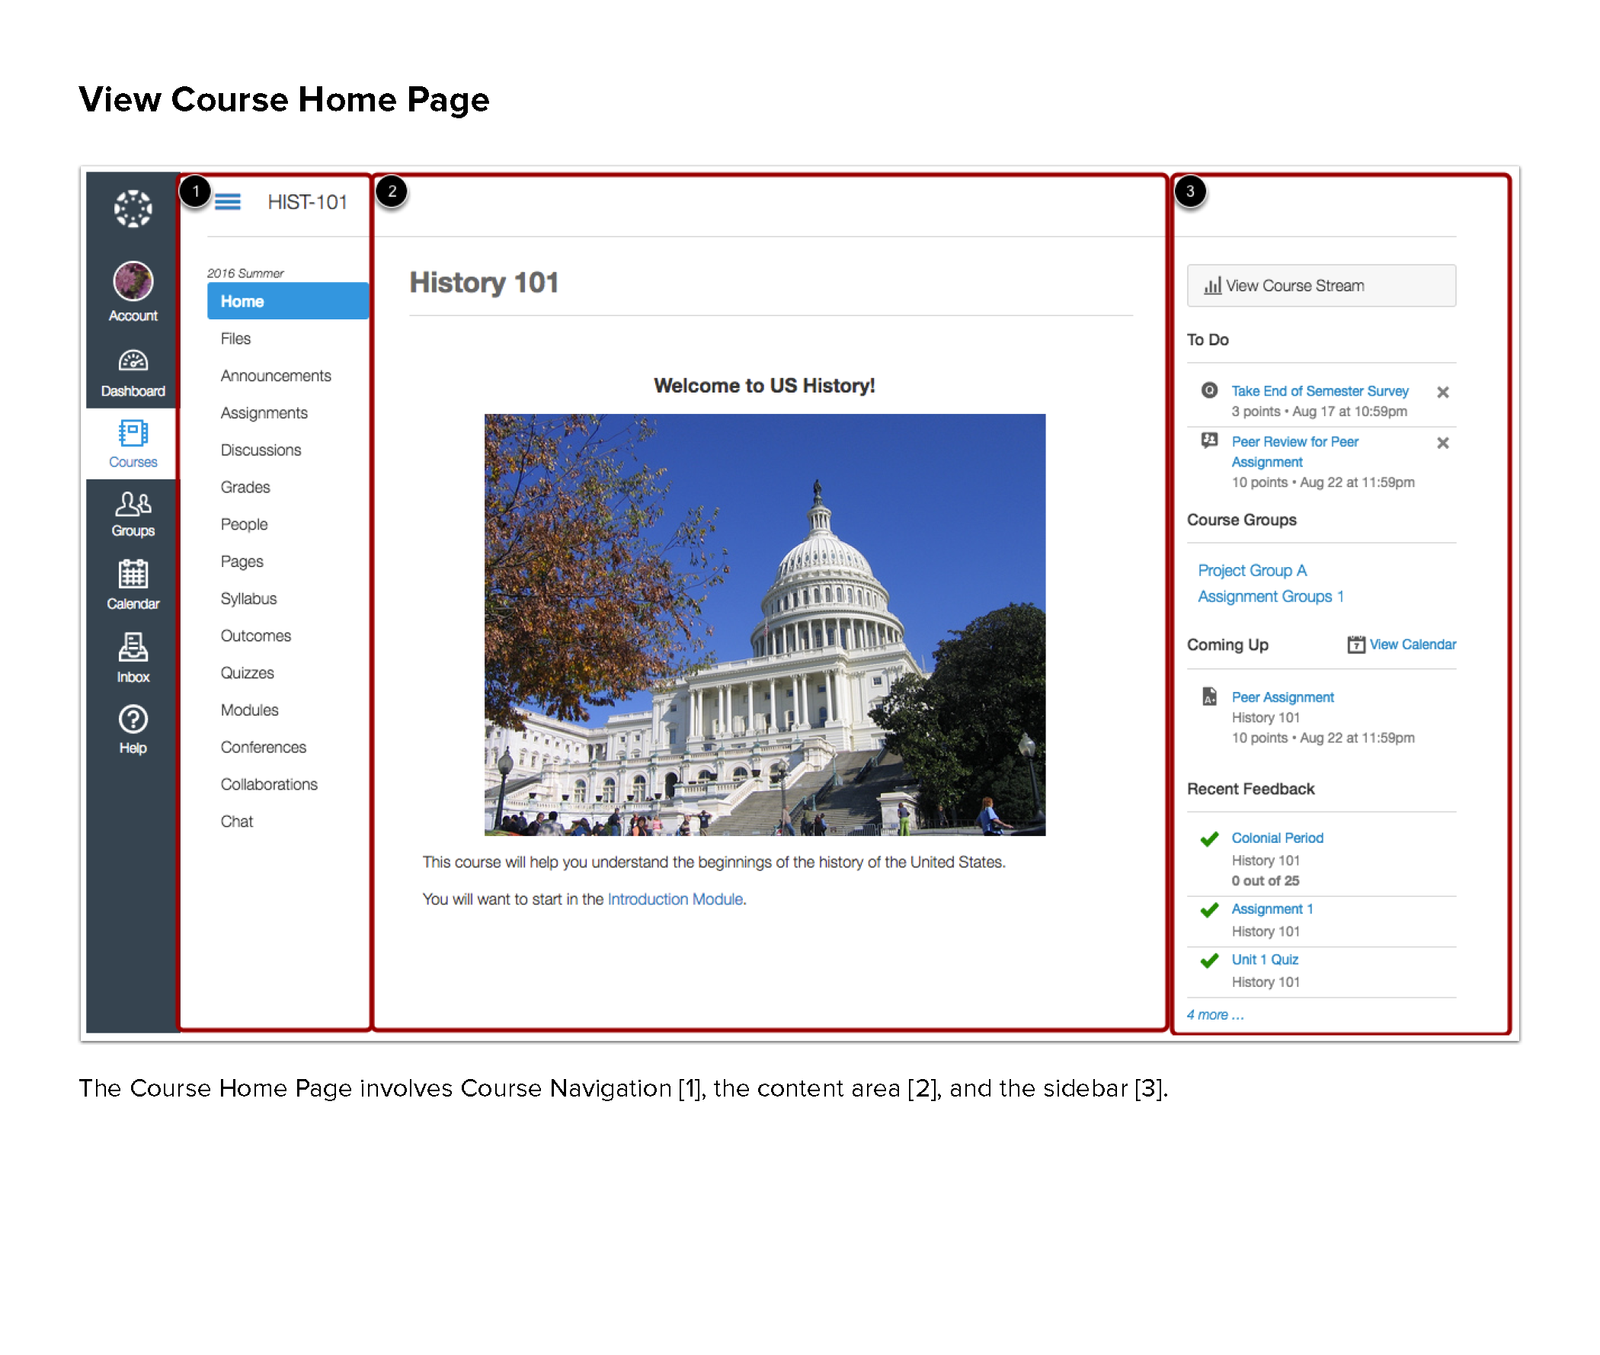Dismiss the Peer Review to-do item

click(x=1443, y=443)
